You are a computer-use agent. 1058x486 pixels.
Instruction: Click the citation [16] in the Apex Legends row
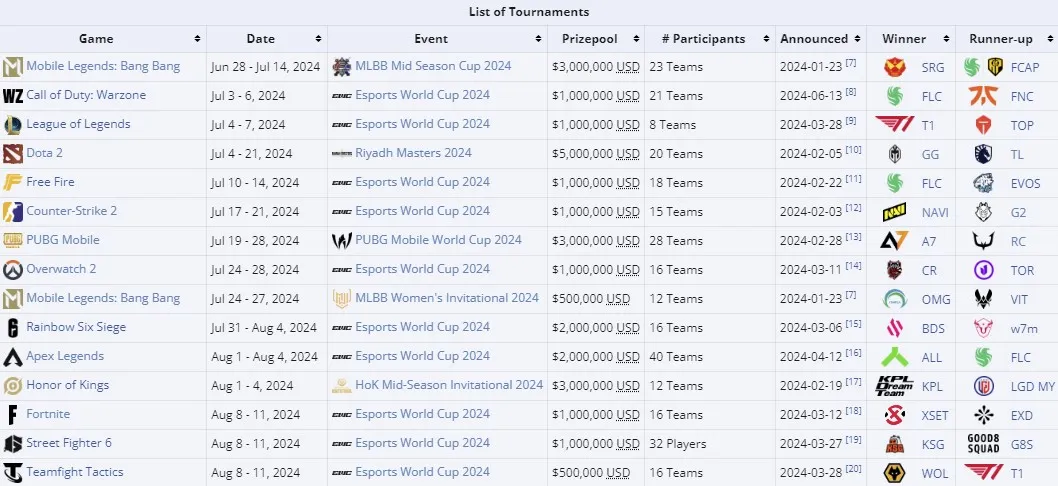[854, 352]
